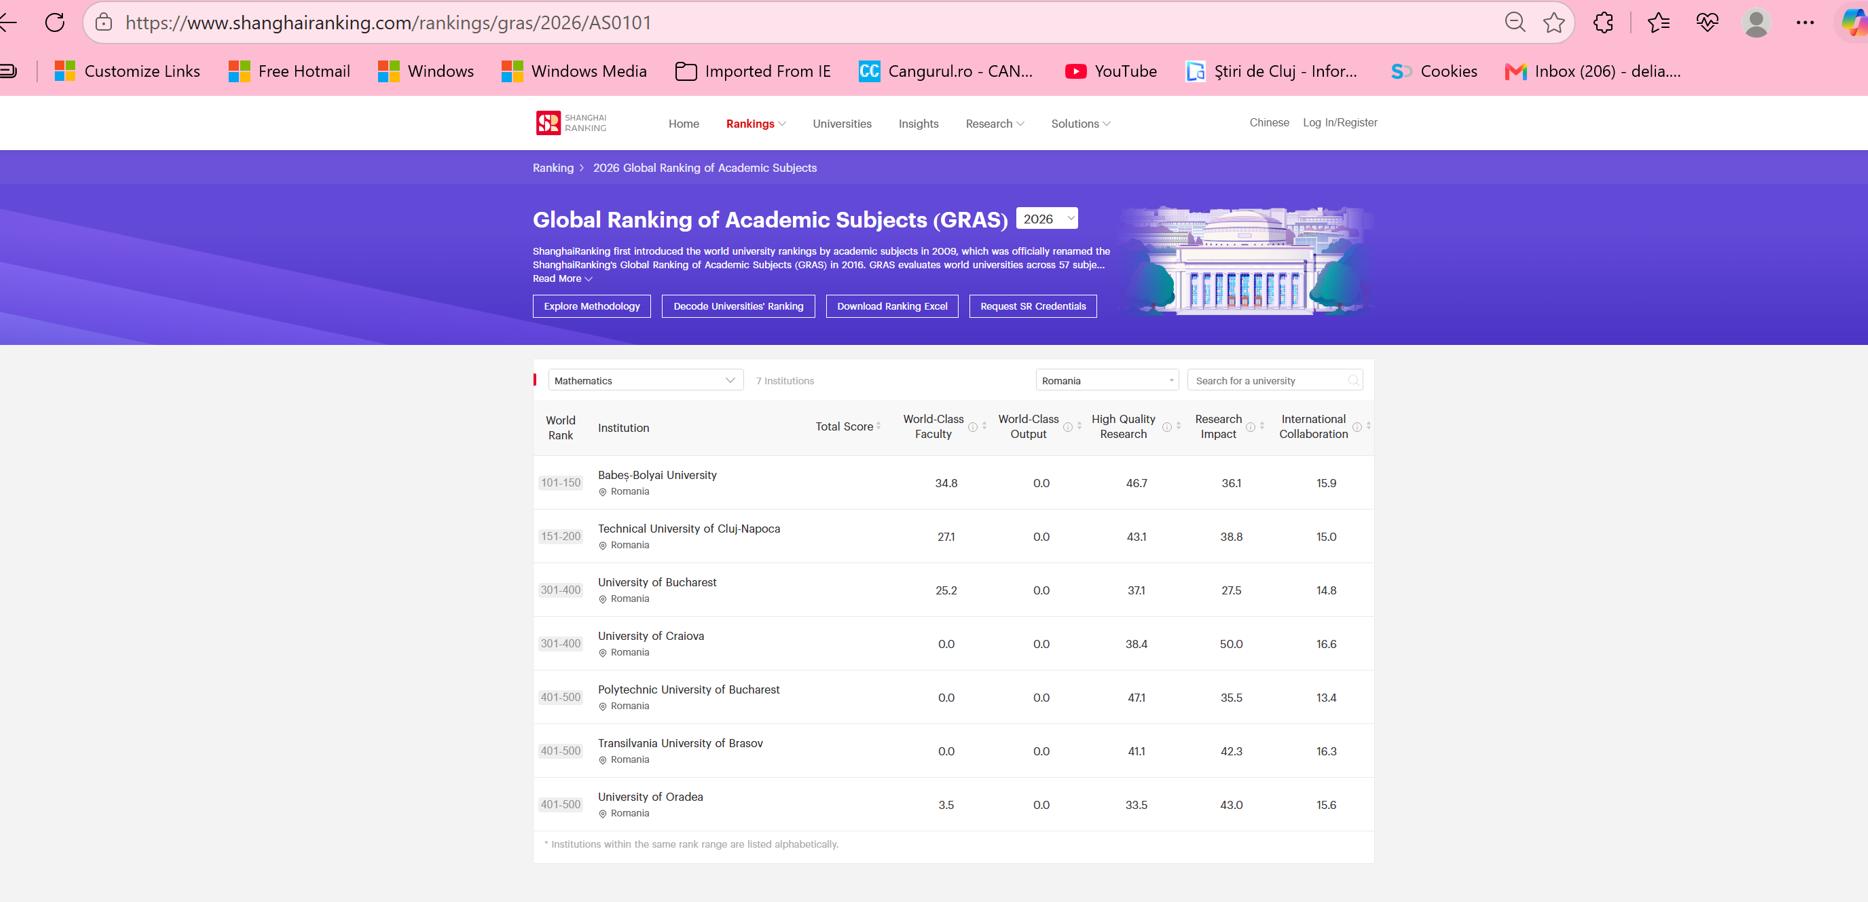Sort by World-Class Output arrows
The width and height of the screenshot is (1868, 902).
1079,427
